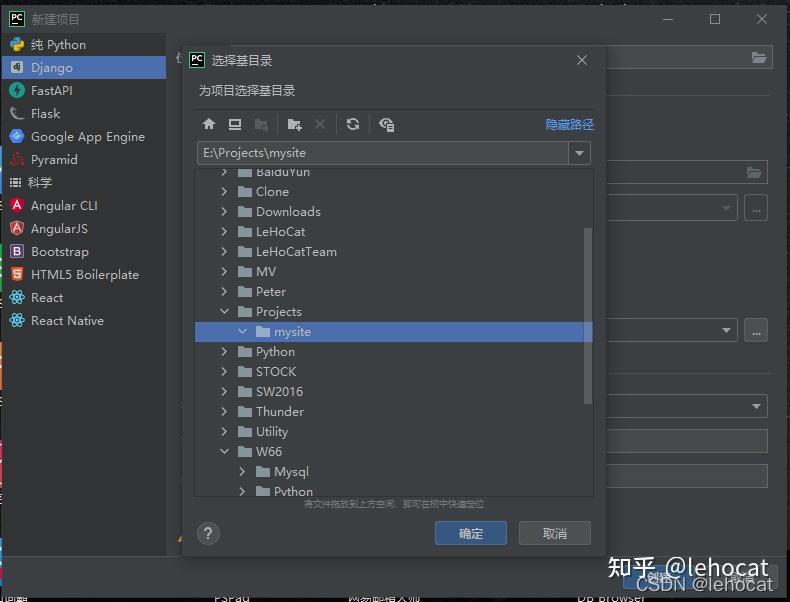Select the Downloads folder name
Viewport: 790px width, 602px height.
(288, 212)
